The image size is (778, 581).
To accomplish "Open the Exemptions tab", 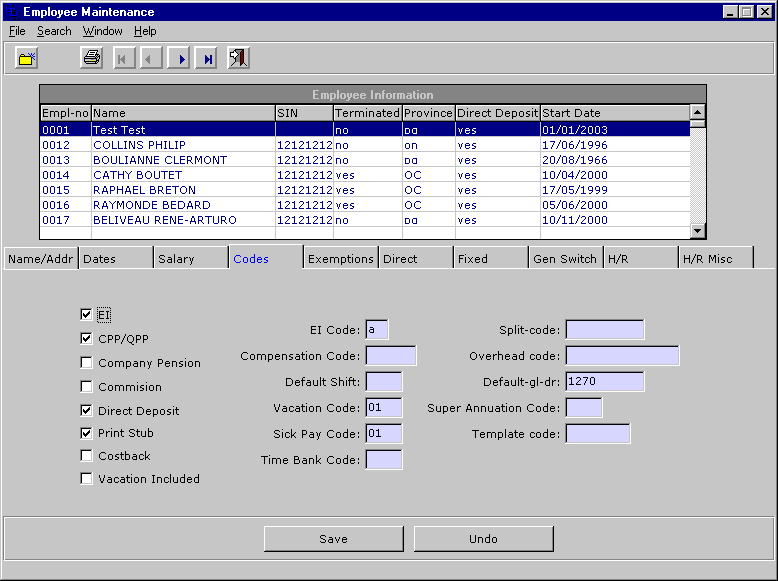I will 340,259.
